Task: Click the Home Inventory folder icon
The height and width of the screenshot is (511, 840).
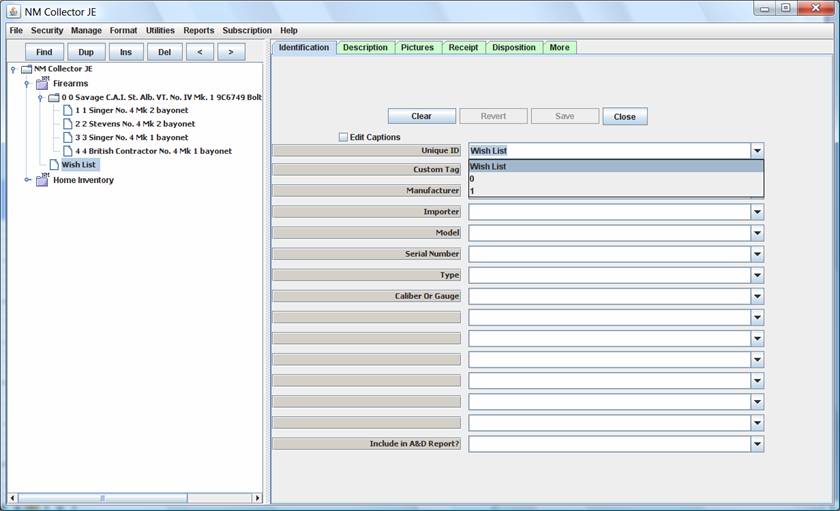Action: [x=42, y=181]
